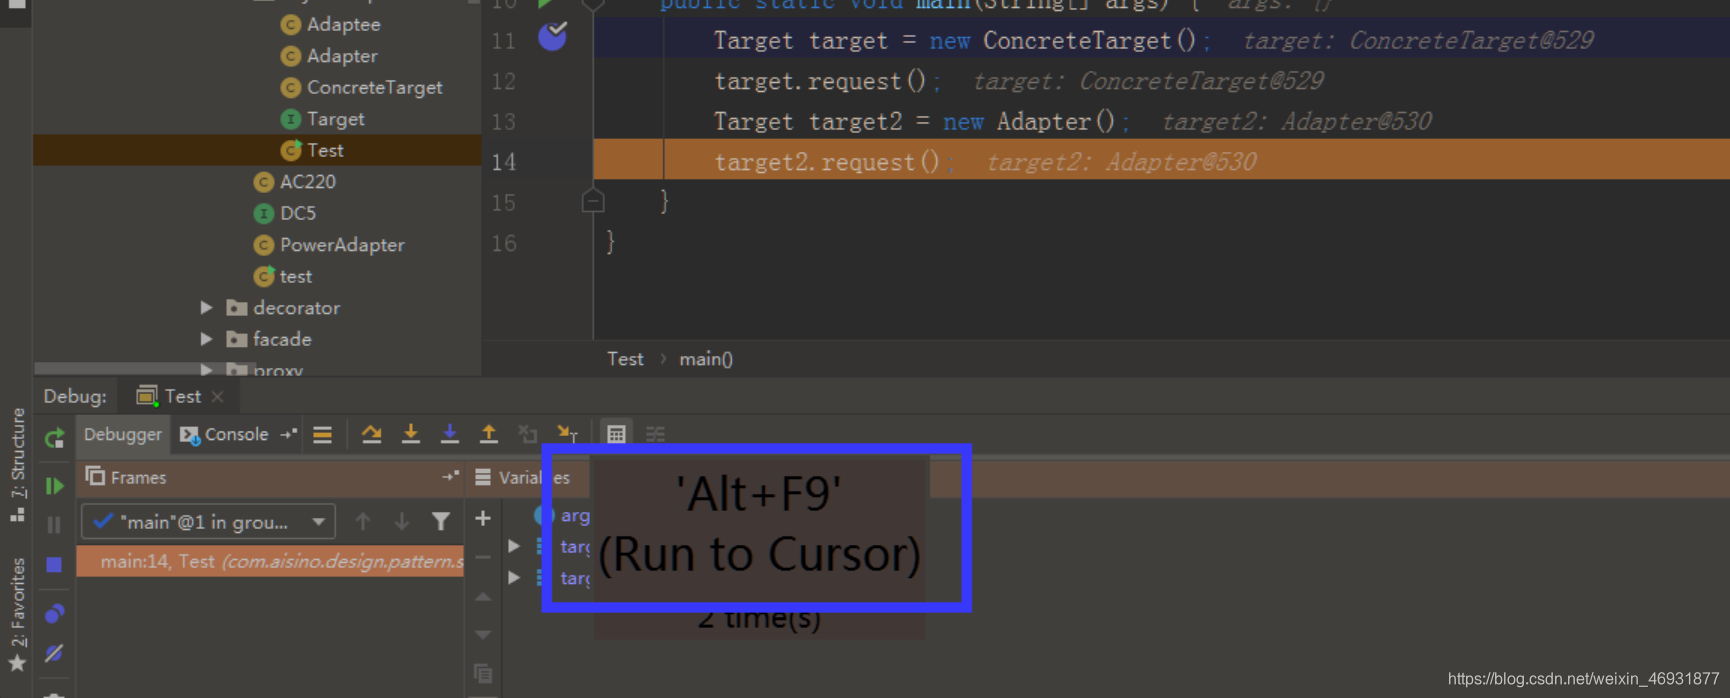
Task: Click the main() breadcrumb
Action: (706, 359)
